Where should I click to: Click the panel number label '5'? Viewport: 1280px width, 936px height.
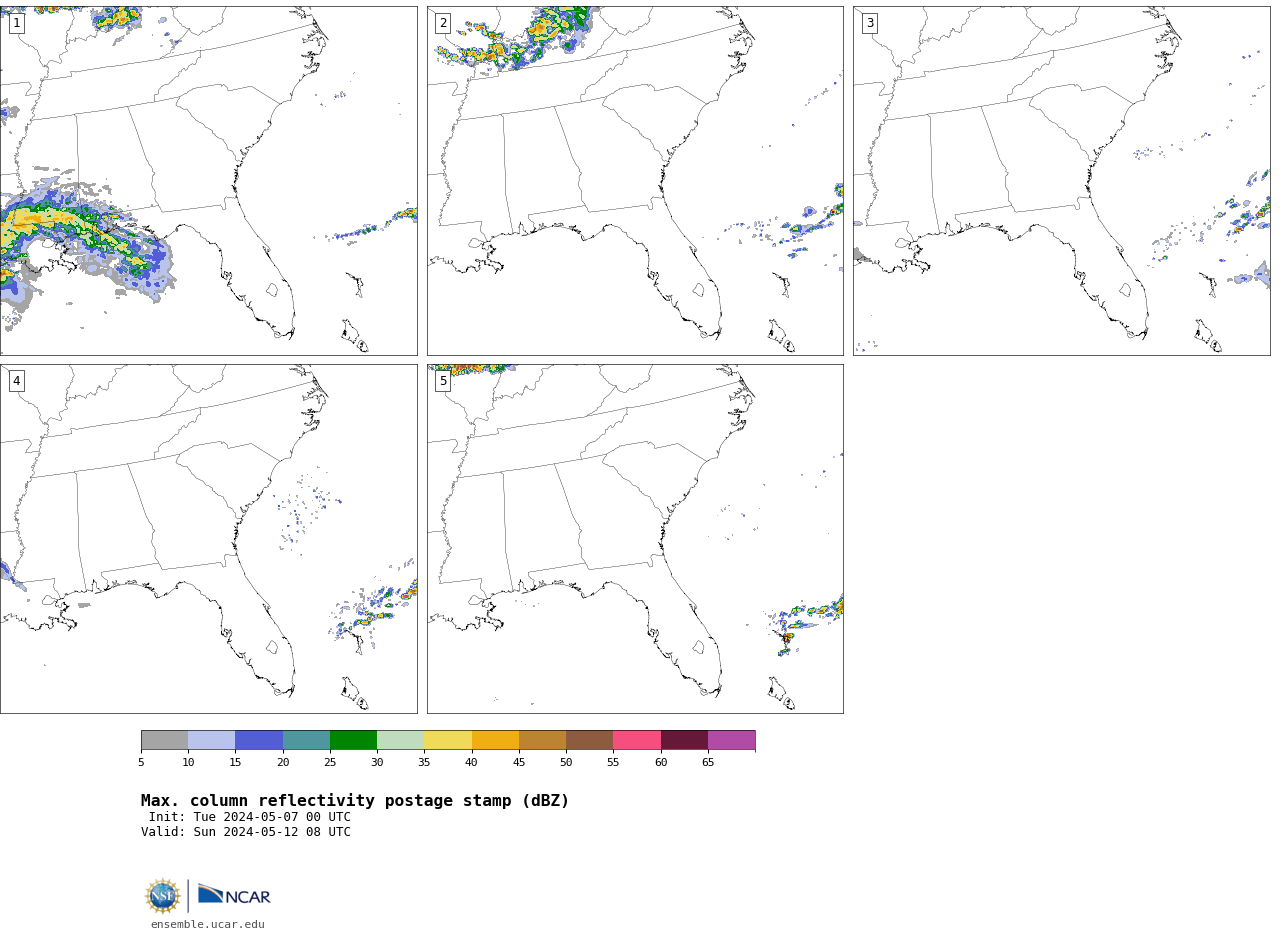tap(443, 381)
